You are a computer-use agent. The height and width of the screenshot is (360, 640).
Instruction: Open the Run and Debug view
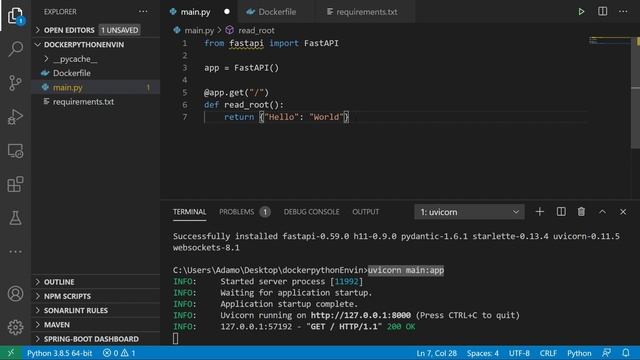tap(16, 117)
